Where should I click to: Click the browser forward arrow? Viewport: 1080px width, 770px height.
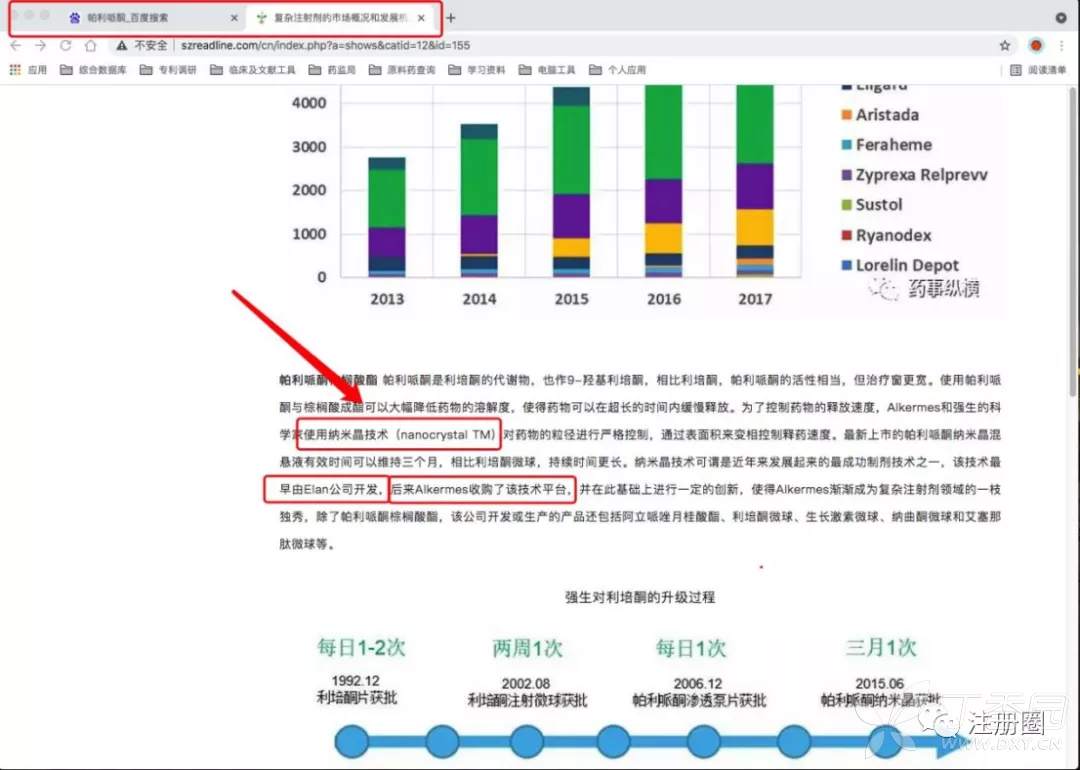(41, 45)
